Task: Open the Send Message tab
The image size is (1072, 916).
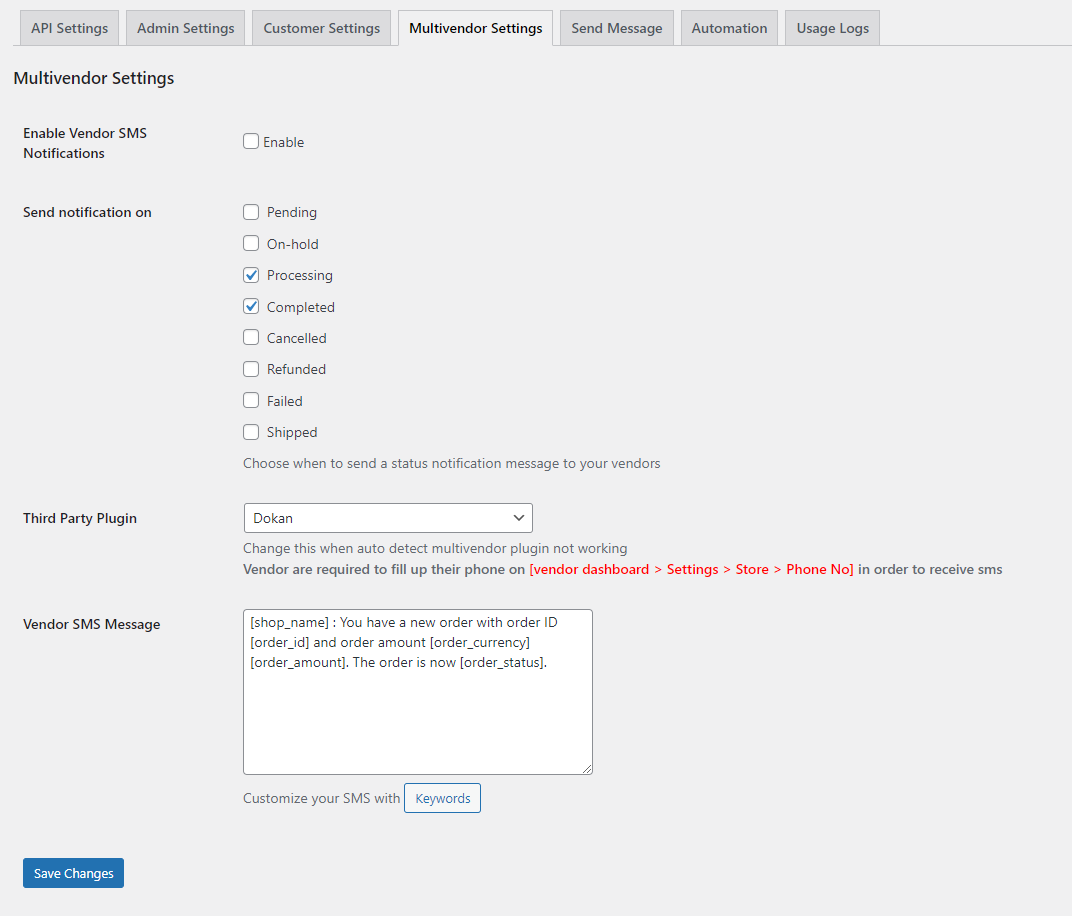Action: click(616, 28)
